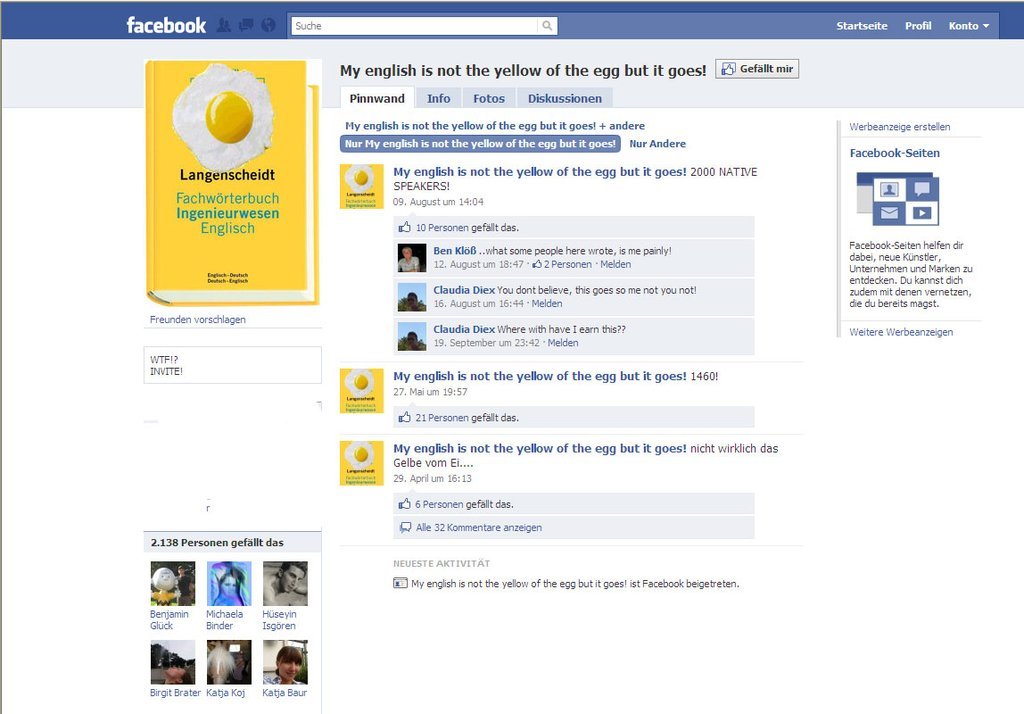1024x714 pixels.
Task: Expand the Konto dropdown menu
Action: click(x=968, y=26)
